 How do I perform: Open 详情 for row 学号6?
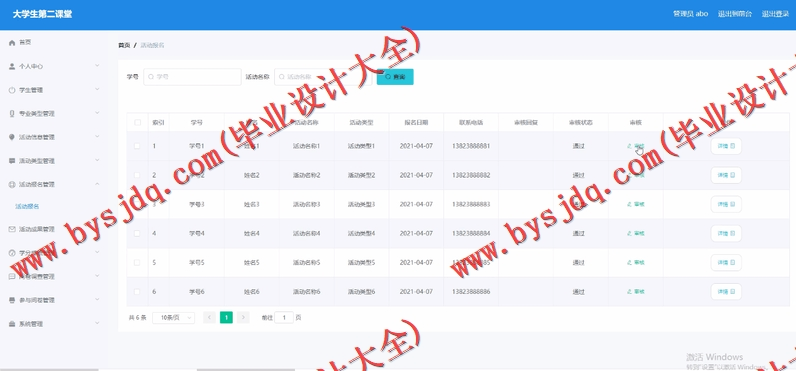(x=726, y=292)
